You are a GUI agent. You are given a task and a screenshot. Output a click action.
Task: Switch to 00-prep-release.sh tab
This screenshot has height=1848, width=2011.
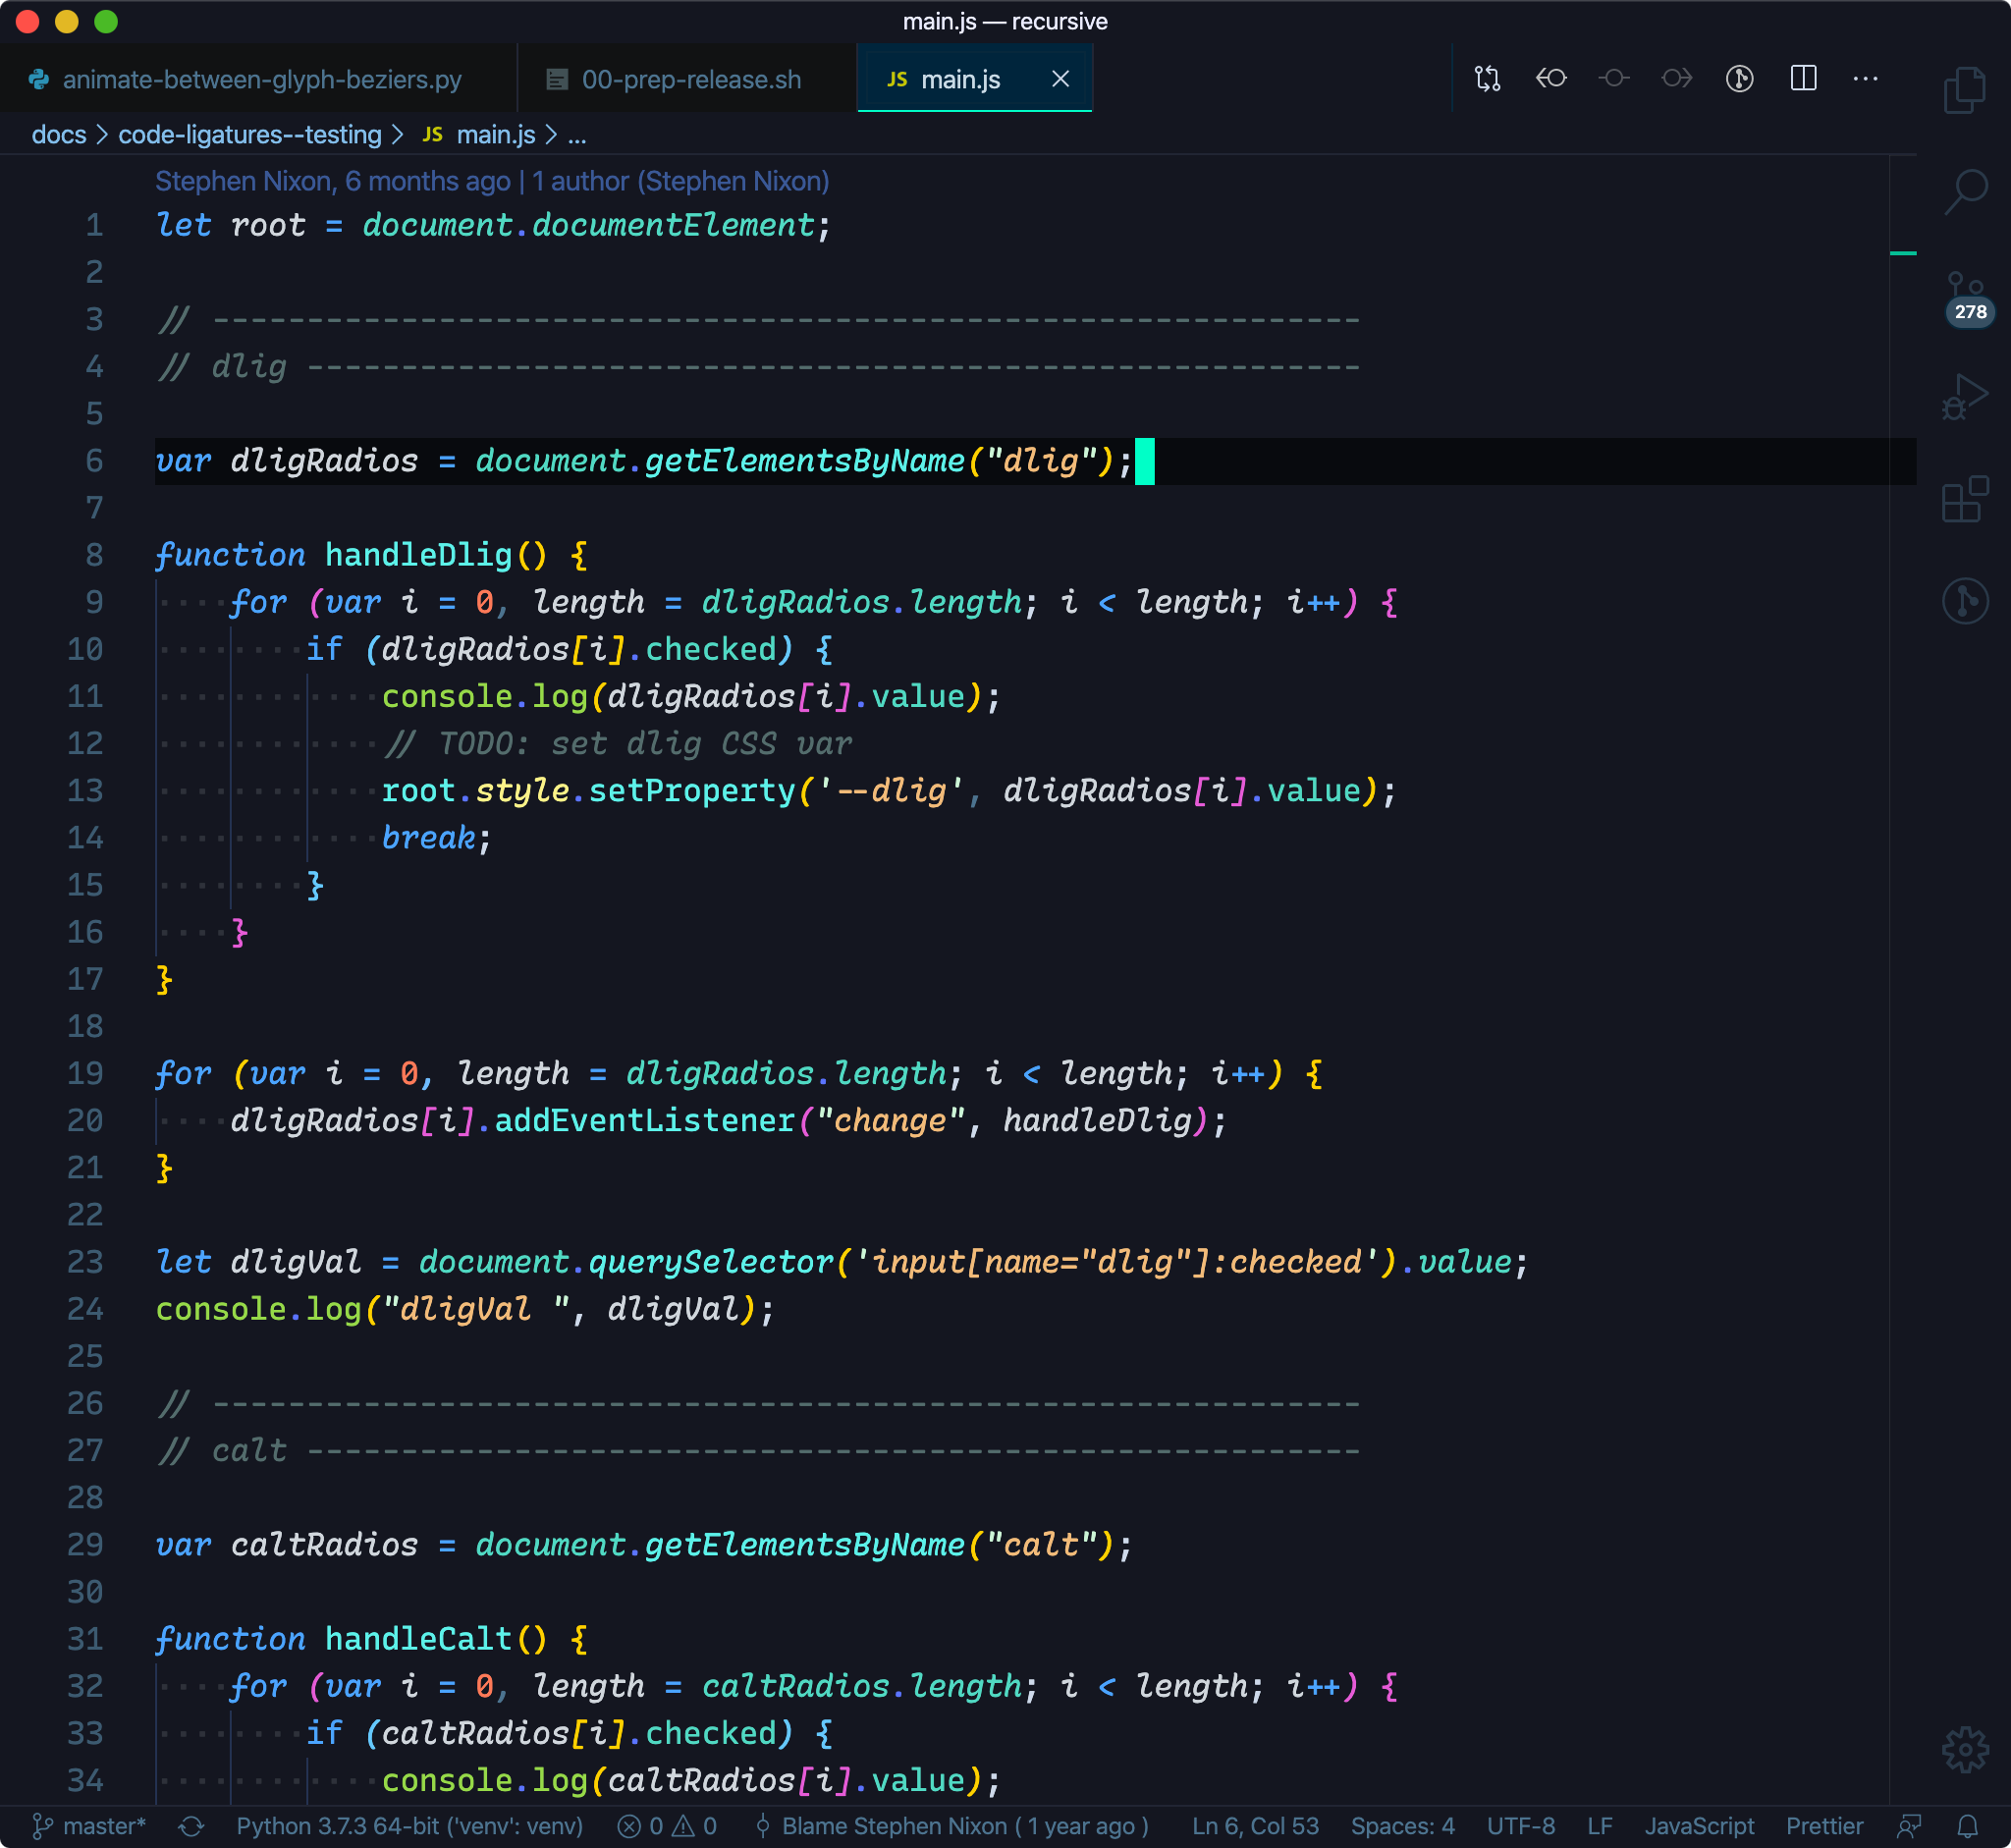[690, 79]
